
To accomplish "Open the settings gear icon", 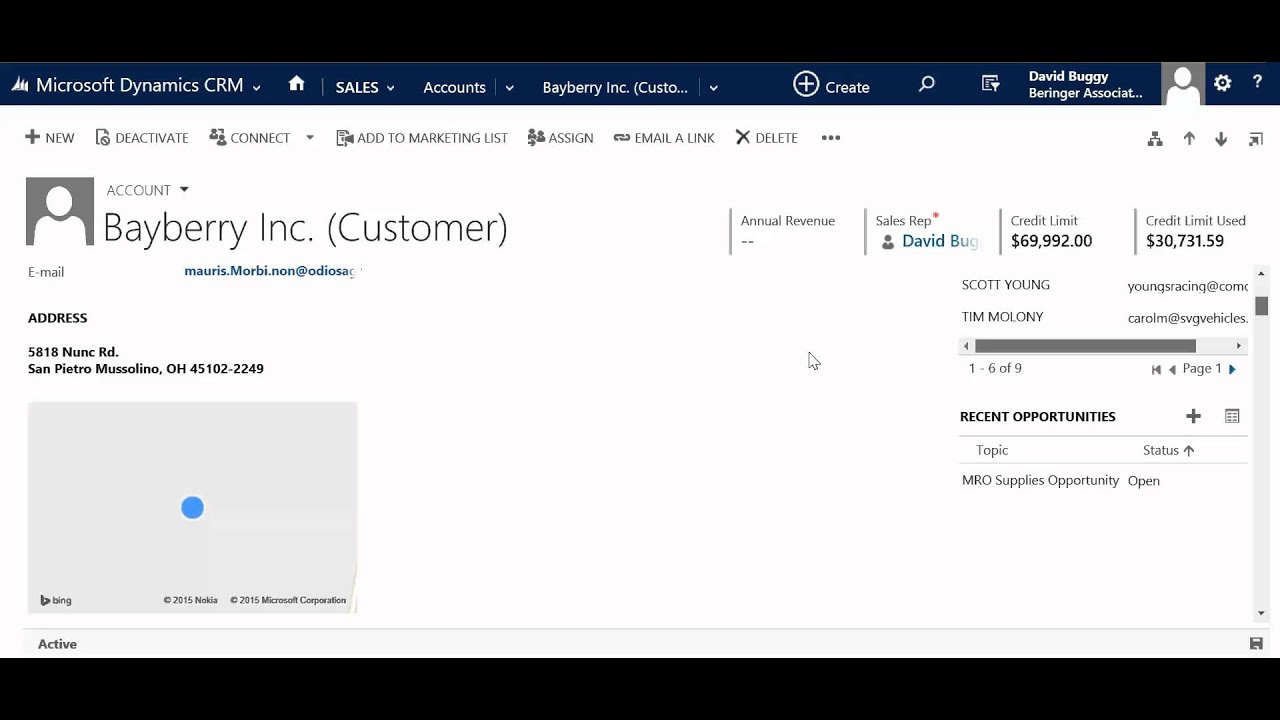I will pyautogui.click(x=1222, y=84).
